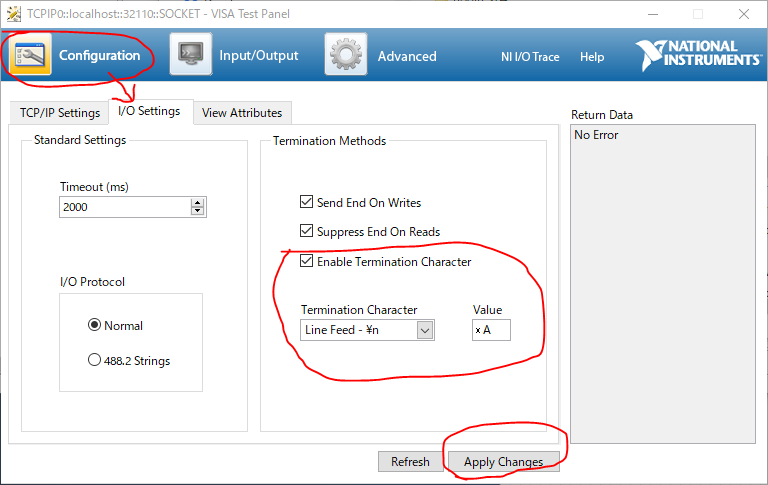The height and width of the screenshot is (485, 768).
Task: Click the Configuration wrench icon
Action: pyautogui.click(x=30, y=54)
